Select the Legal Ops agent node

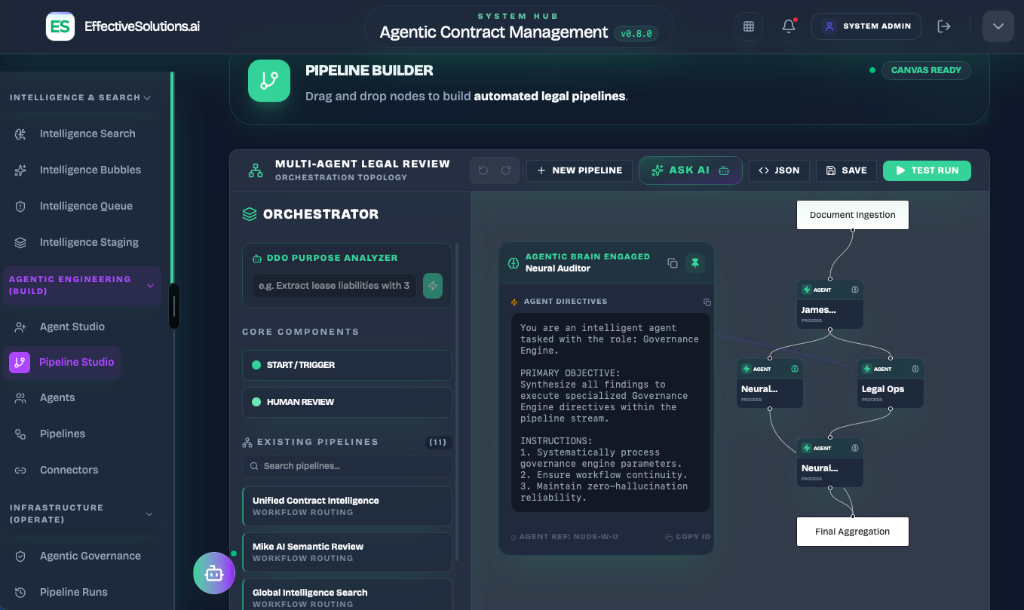tap(890, 384)
